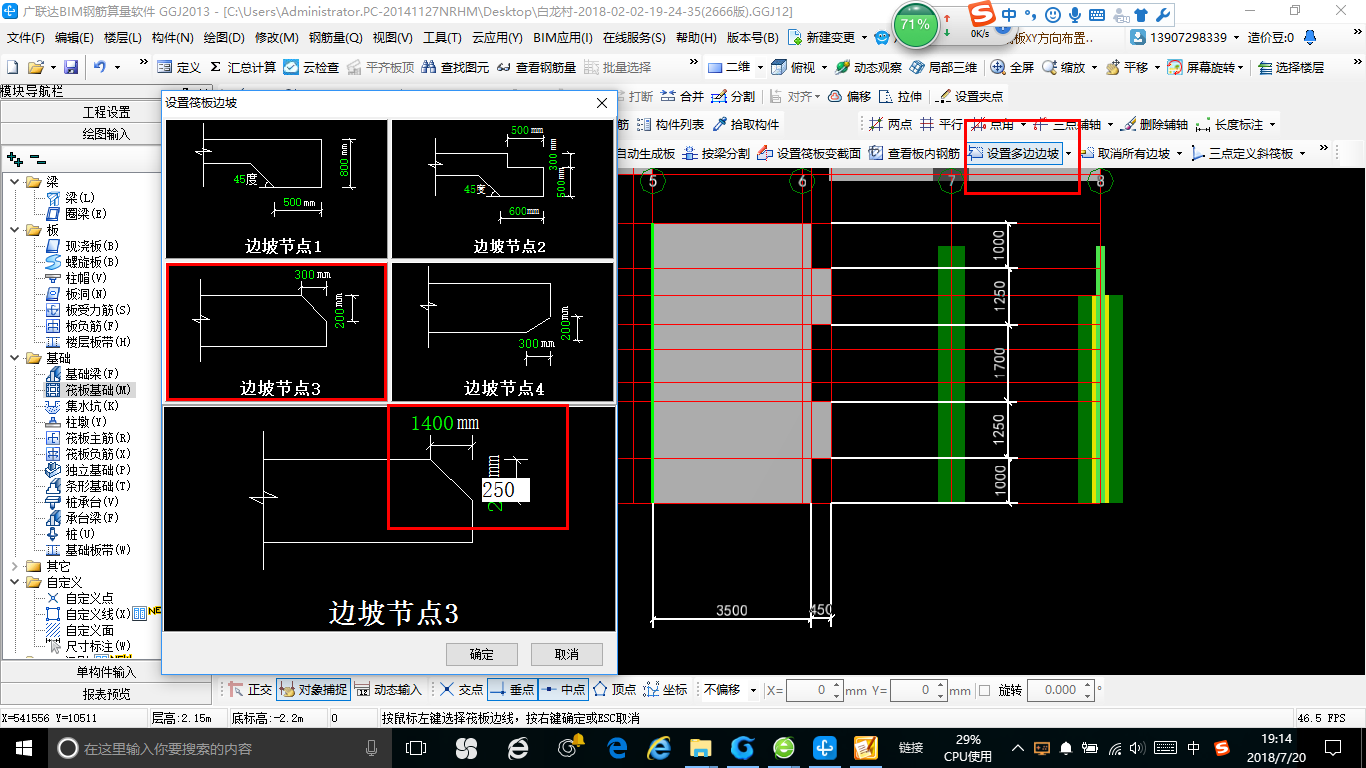Click 设置筏板变截面 tool
1366x768 pixels.
[x=809, y=153]
